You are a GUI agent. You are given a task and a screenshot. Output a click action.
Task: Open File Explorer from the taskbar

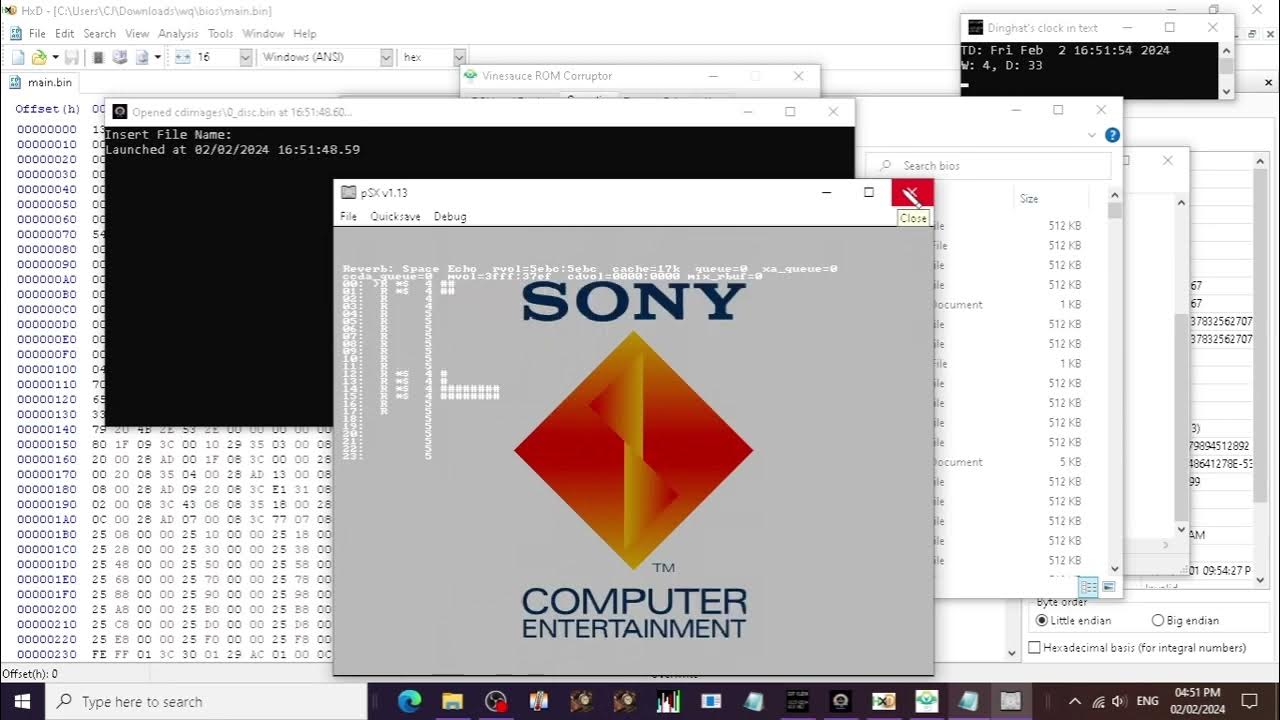(452, 702)
